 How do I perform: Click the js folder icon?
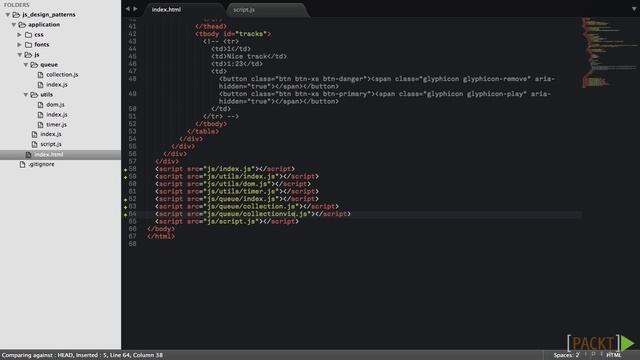(28, 55)
